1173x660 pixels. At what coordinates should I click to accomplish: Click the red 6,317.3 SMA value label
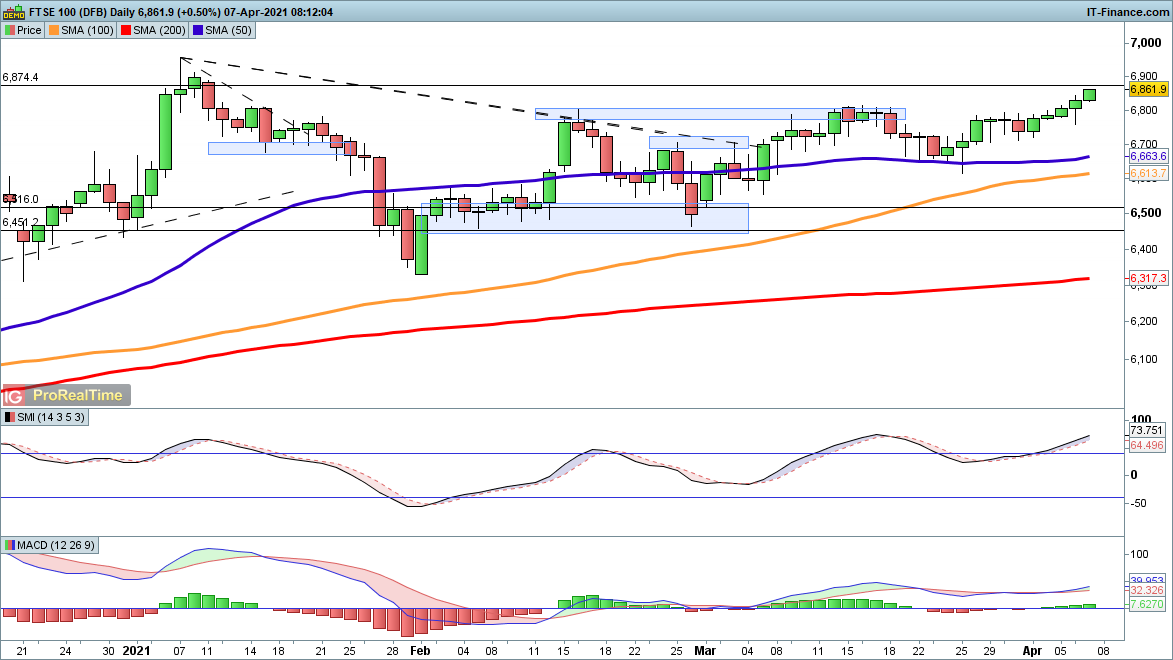click(x=1149, y=278)
